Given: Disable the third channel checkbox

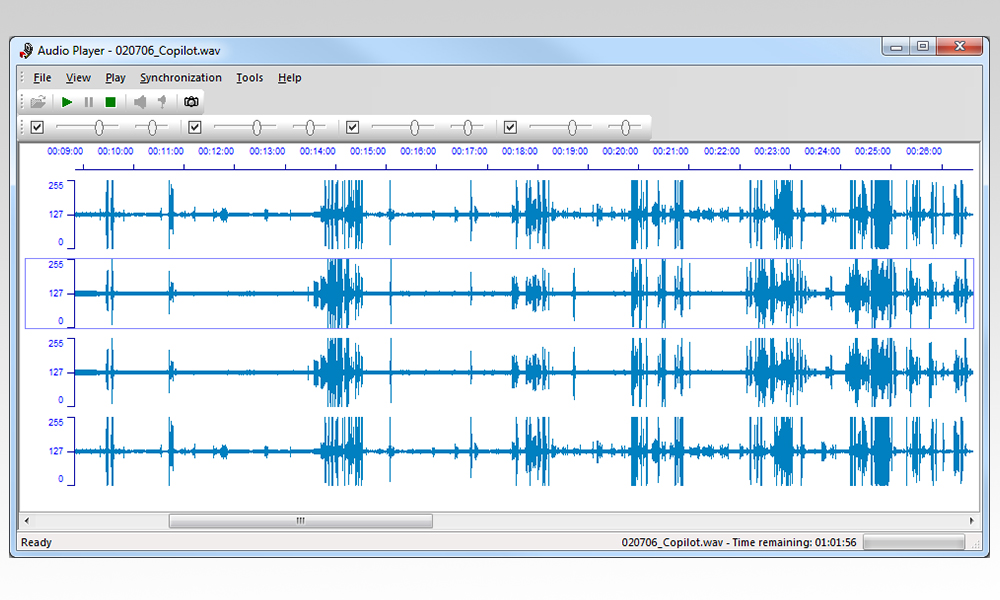Looking at the screenshot, I should [352, 128].
